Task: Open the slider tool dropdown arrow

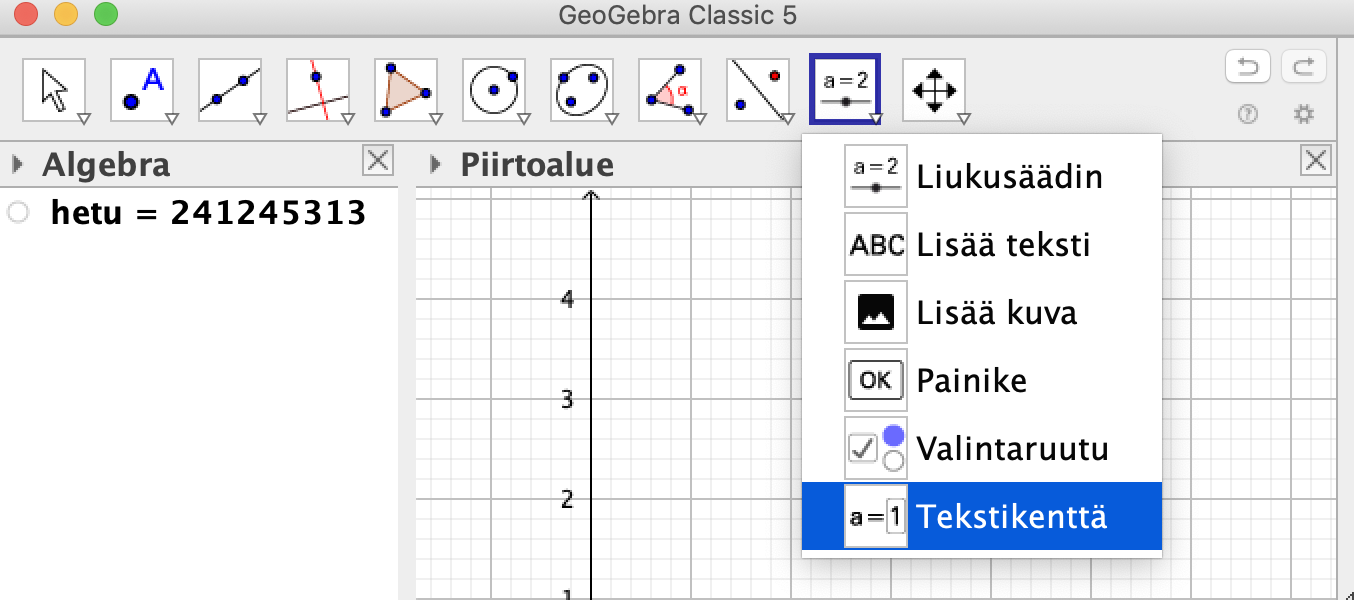Action: tap(876, 120)
